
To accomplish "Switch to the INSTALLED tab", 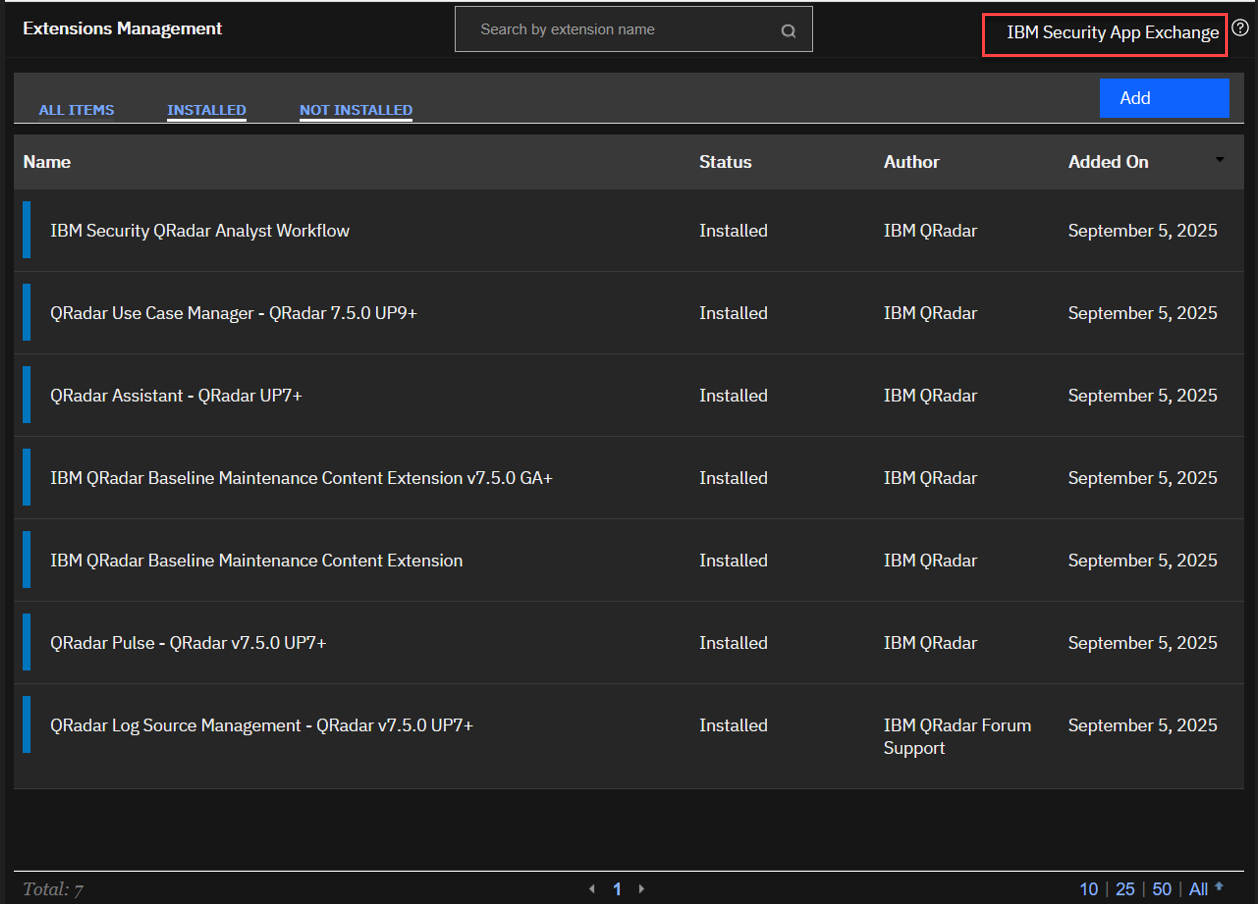I will (x=206, y=110).
